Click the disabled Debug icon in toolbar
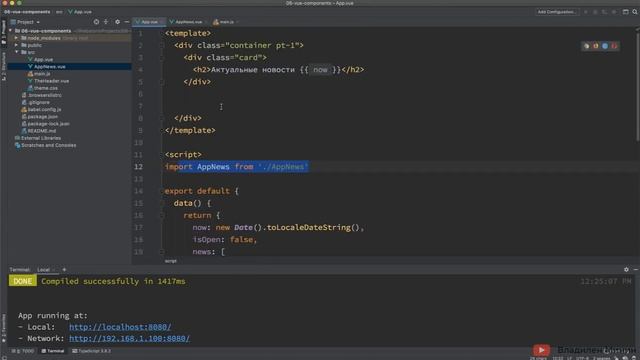The width and height of the screenshot is (640, 360). click(x=595, y=12)
